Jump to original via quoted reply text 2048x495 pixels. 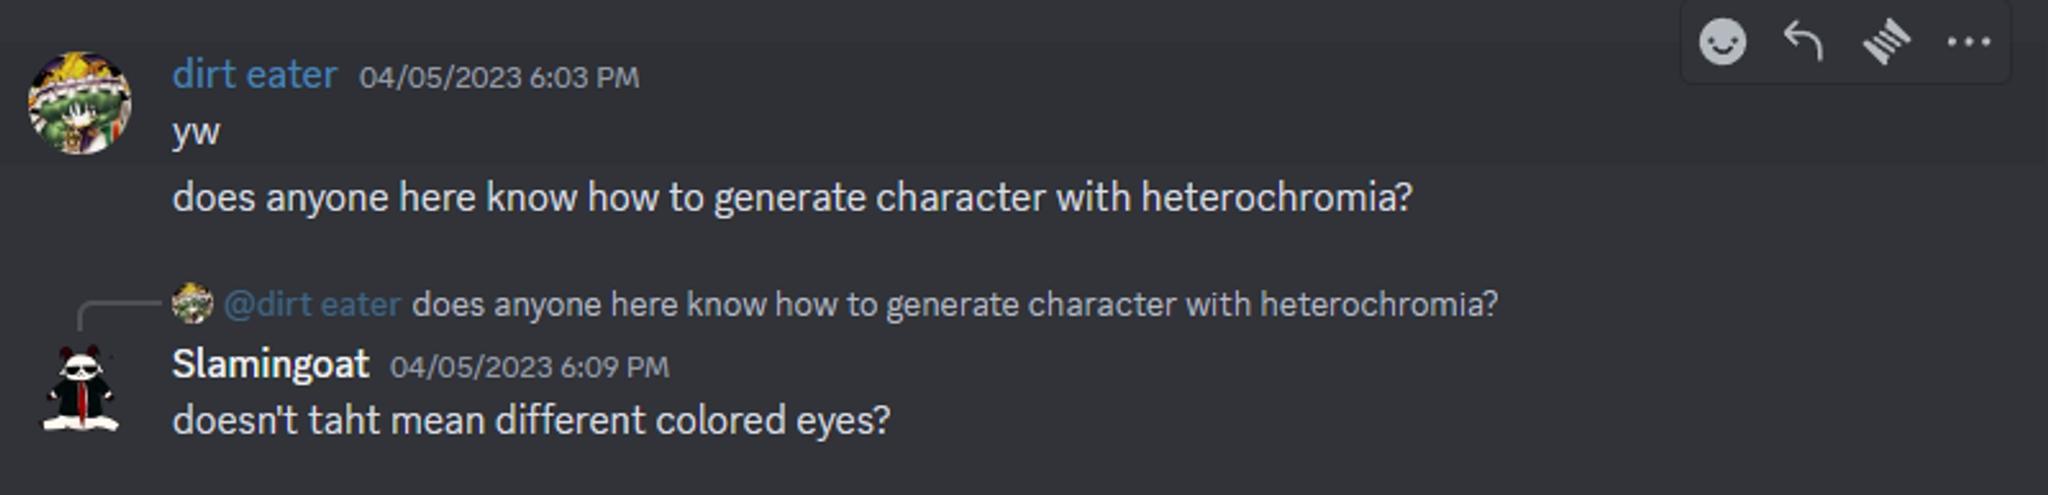955,304
